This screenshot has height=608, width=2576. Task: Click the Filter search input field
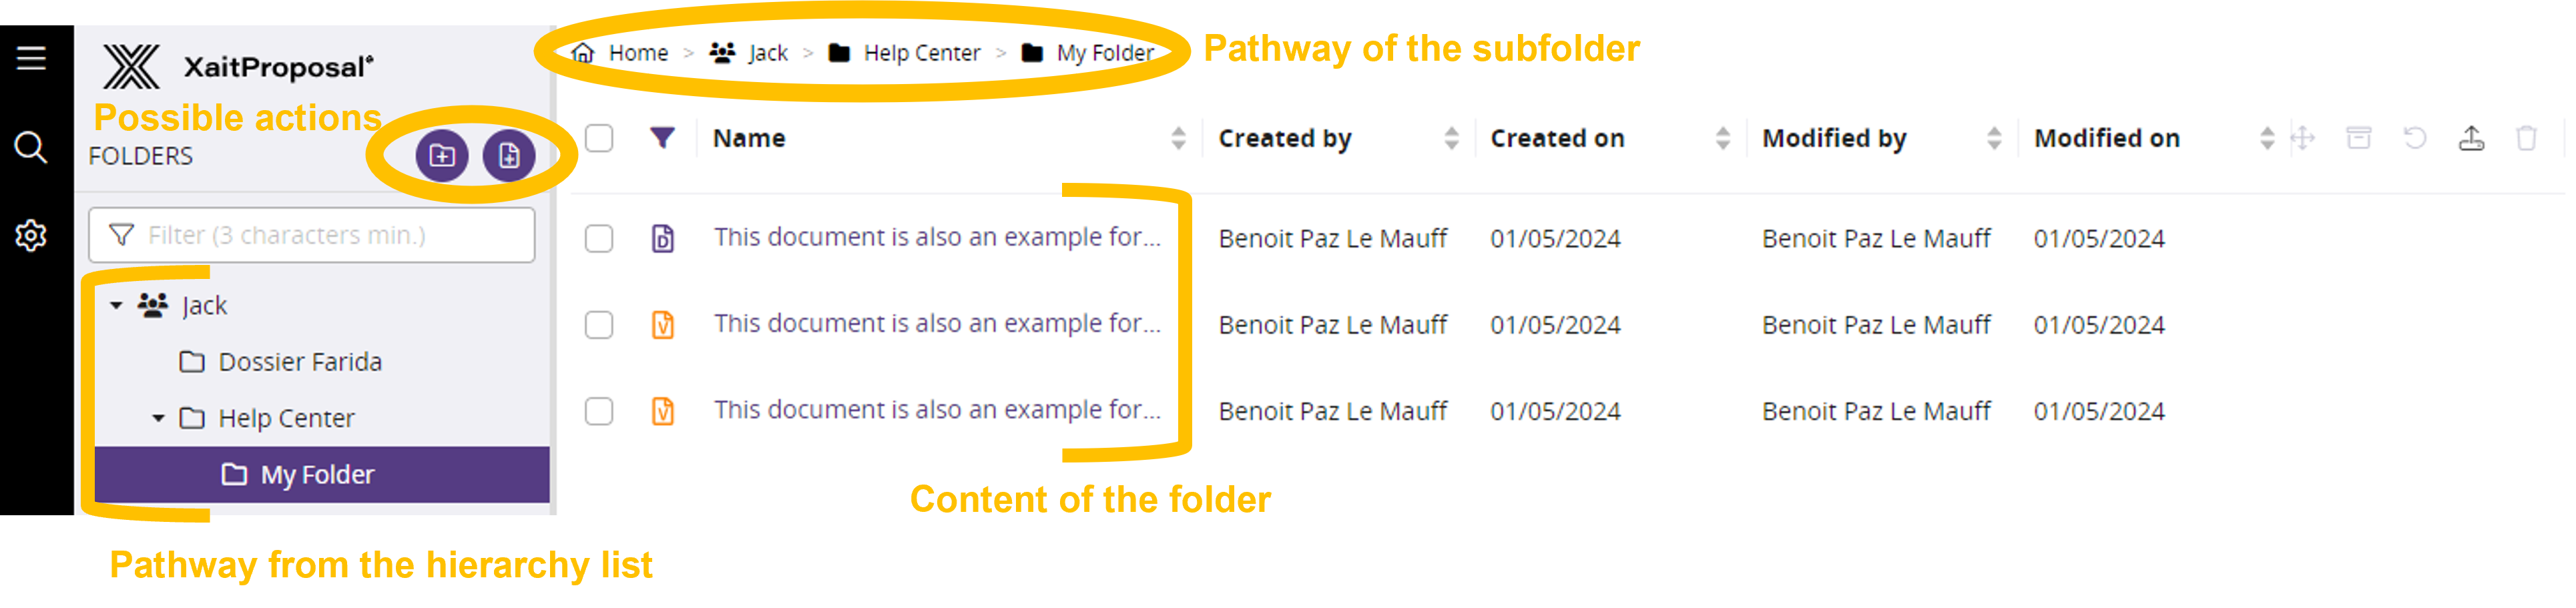point(311,234)
